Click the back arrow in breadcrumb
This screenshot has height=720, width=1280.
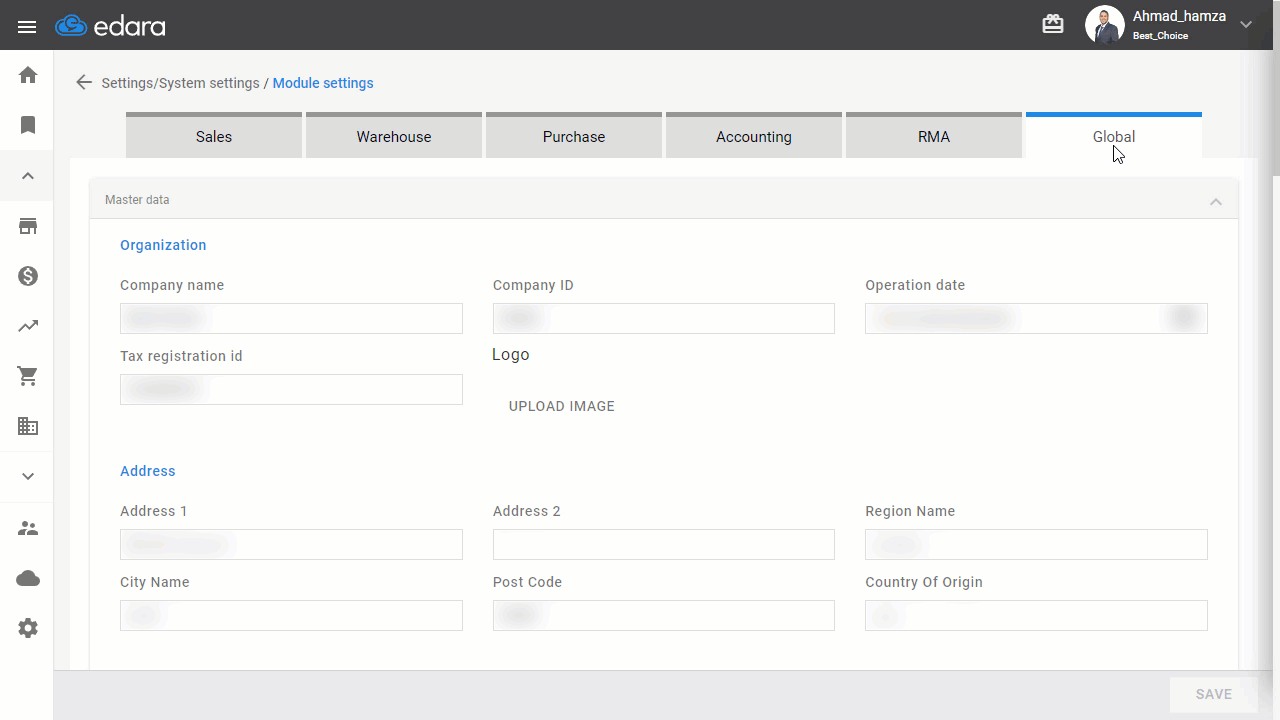[x=84, y=83]
